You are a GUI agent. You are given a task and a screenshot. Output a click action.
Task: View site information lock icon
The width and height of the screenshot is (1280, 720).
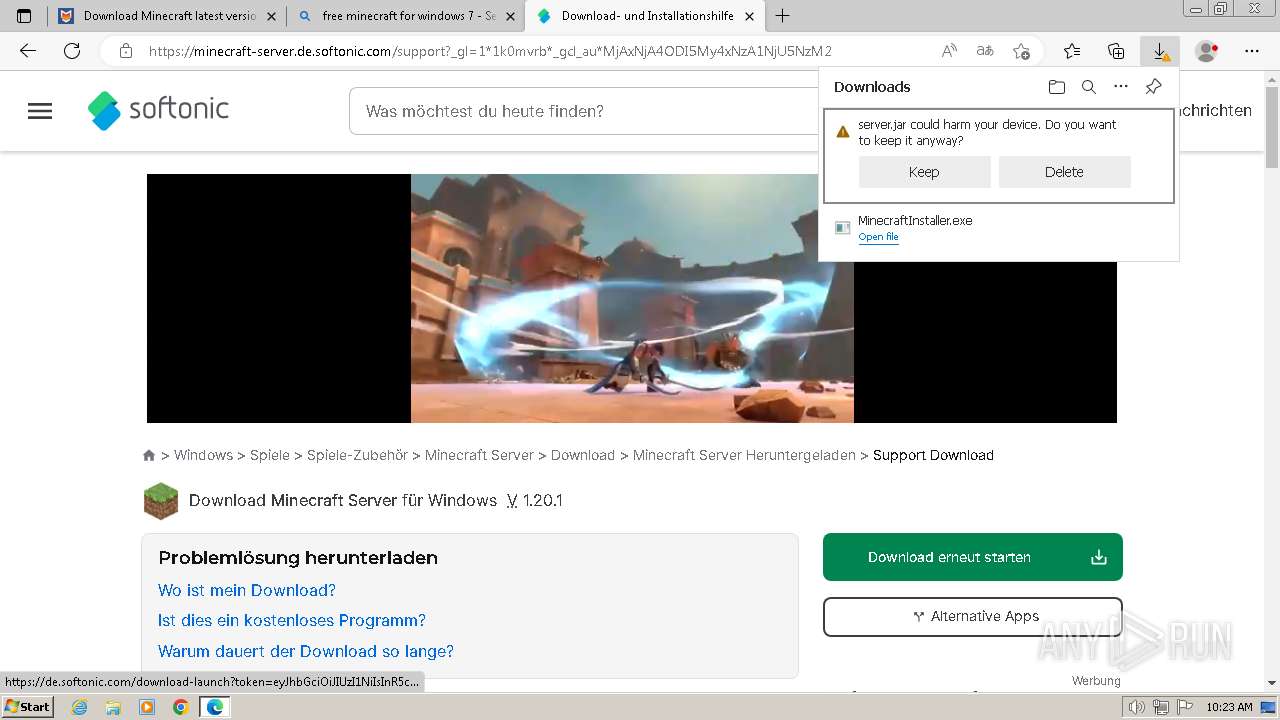click(126, 51)
